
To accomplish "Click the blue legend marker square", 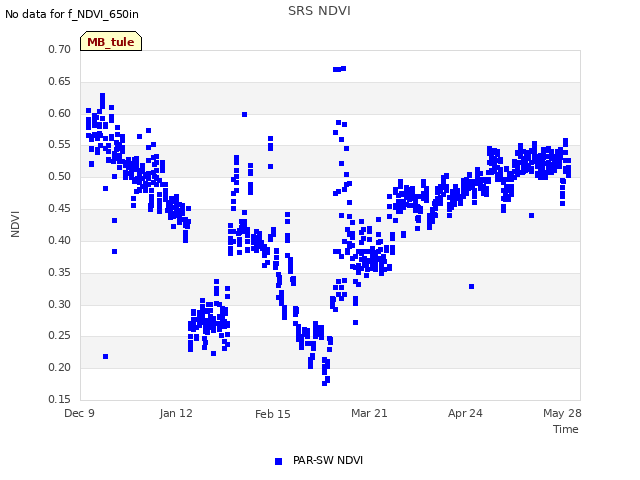I will pyautogui.click(x=278, y=461).
